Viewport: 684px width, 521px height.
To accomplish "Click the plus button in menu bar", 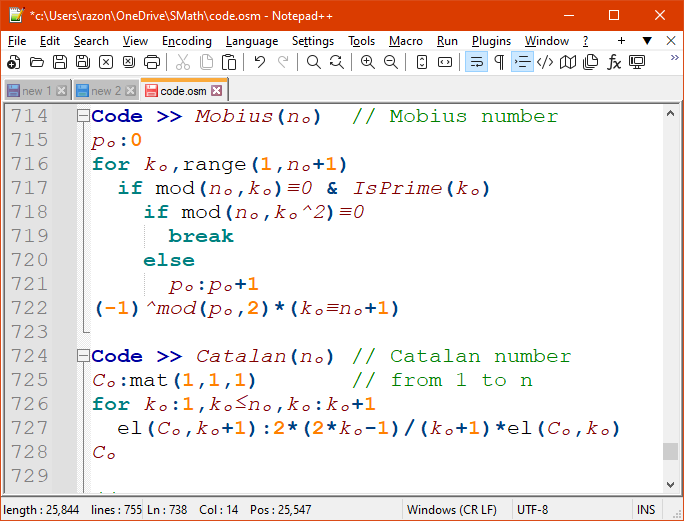I will coord(621,41).
